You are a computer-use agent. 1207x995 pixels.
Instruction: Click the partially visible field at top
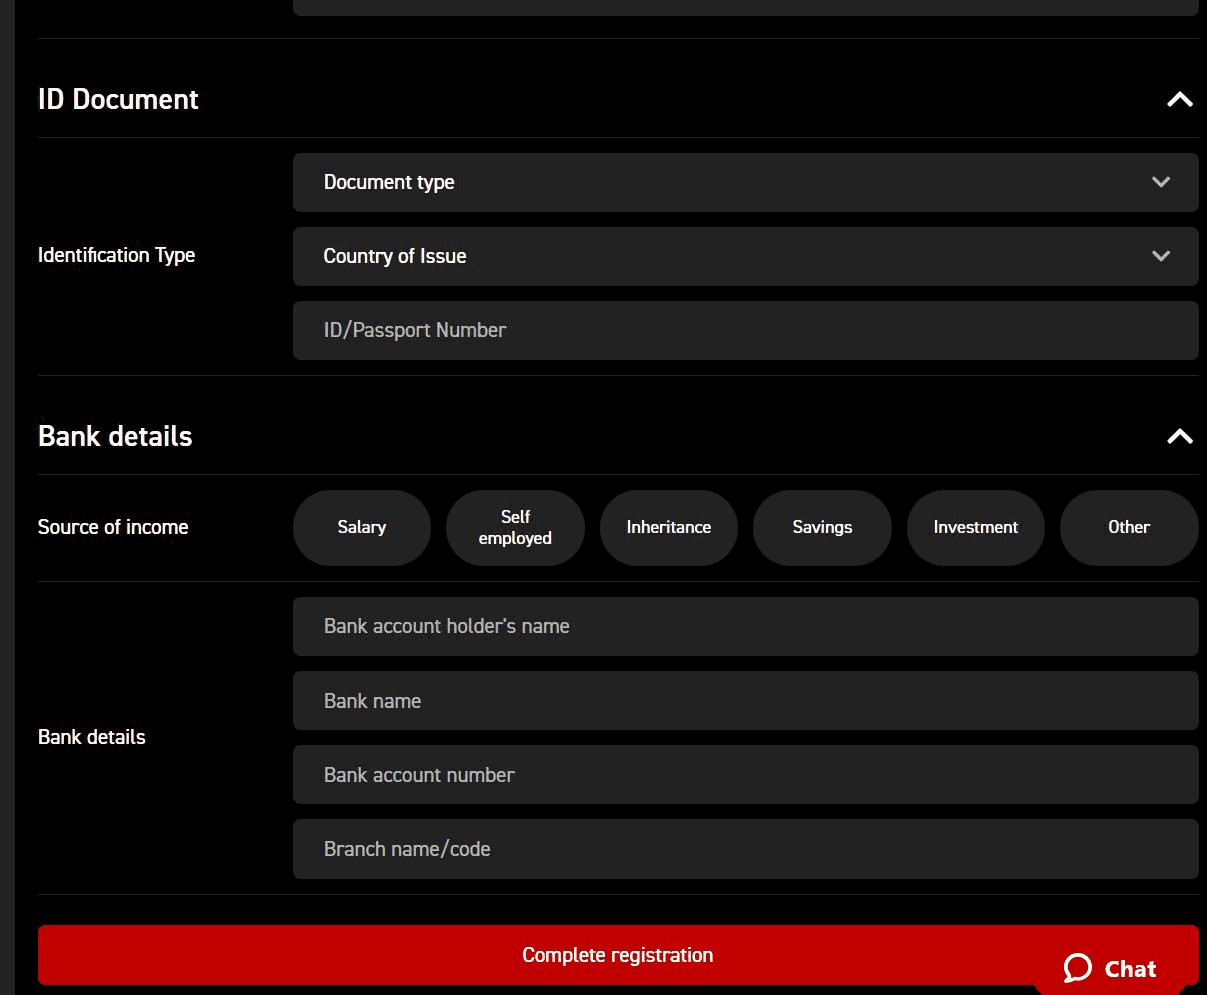tap(745, 7)
